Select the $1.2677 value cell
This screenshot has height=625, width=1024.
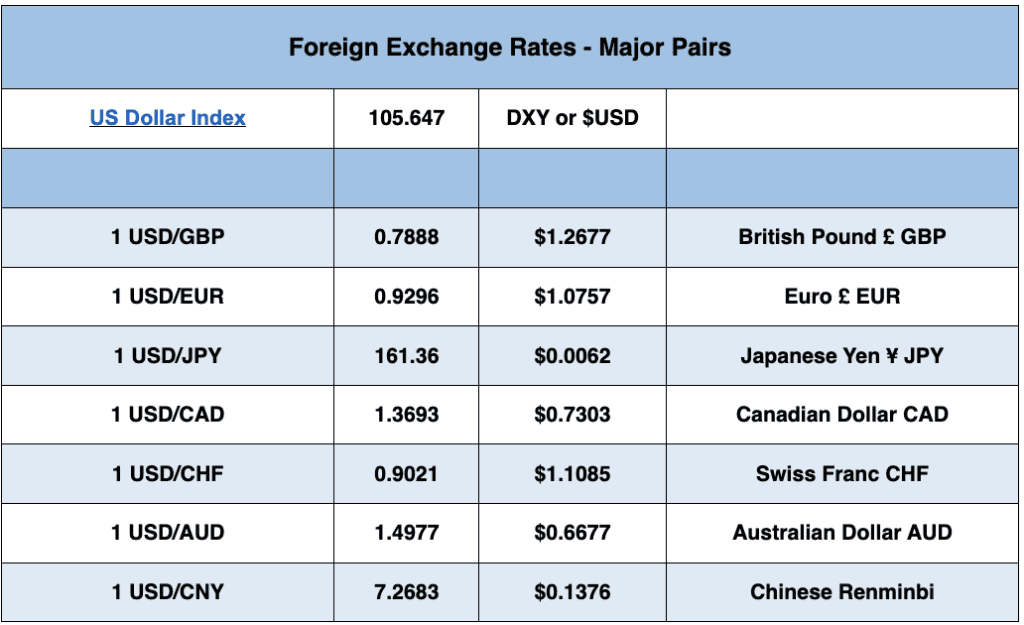pos(572,237)
